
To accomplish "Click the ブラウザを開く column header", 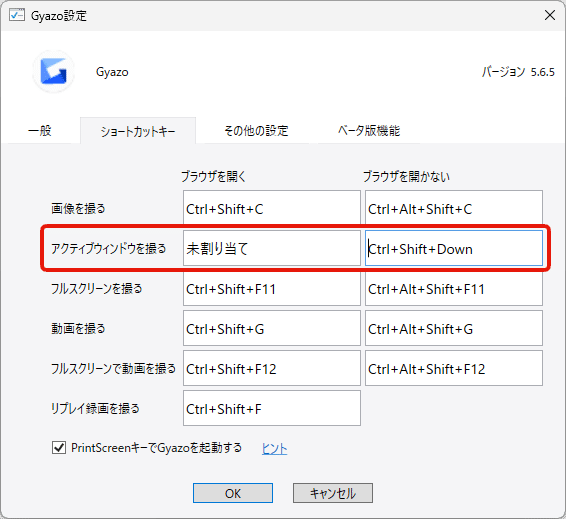I will [x=213, y=176].
